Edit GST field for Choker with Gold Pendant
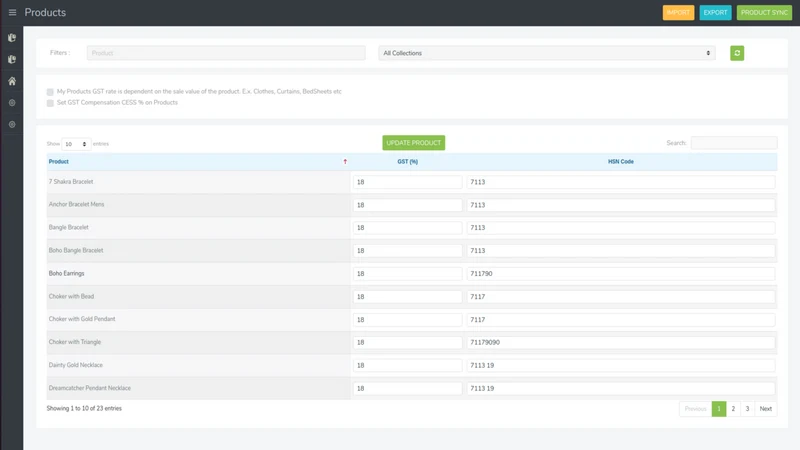This screenshot has width=800, height=450. click(407, 319)
